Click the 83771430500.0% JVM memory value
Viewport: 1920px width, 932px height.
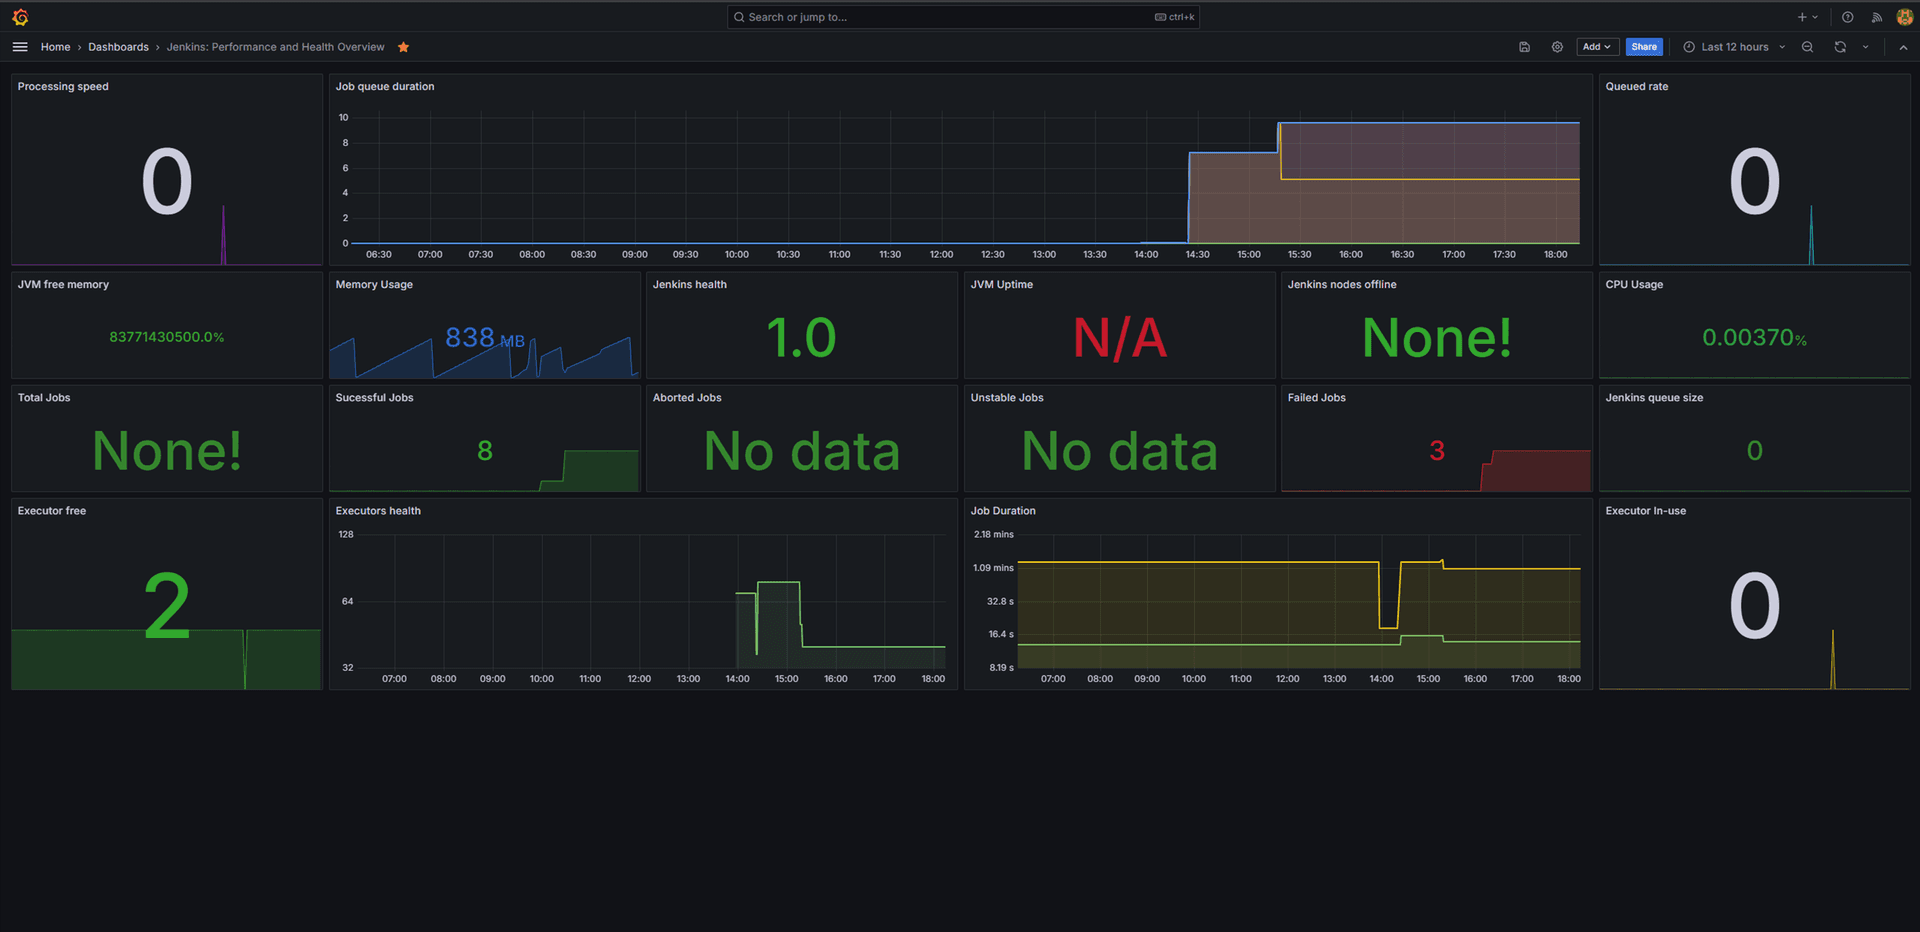[167, 337]
